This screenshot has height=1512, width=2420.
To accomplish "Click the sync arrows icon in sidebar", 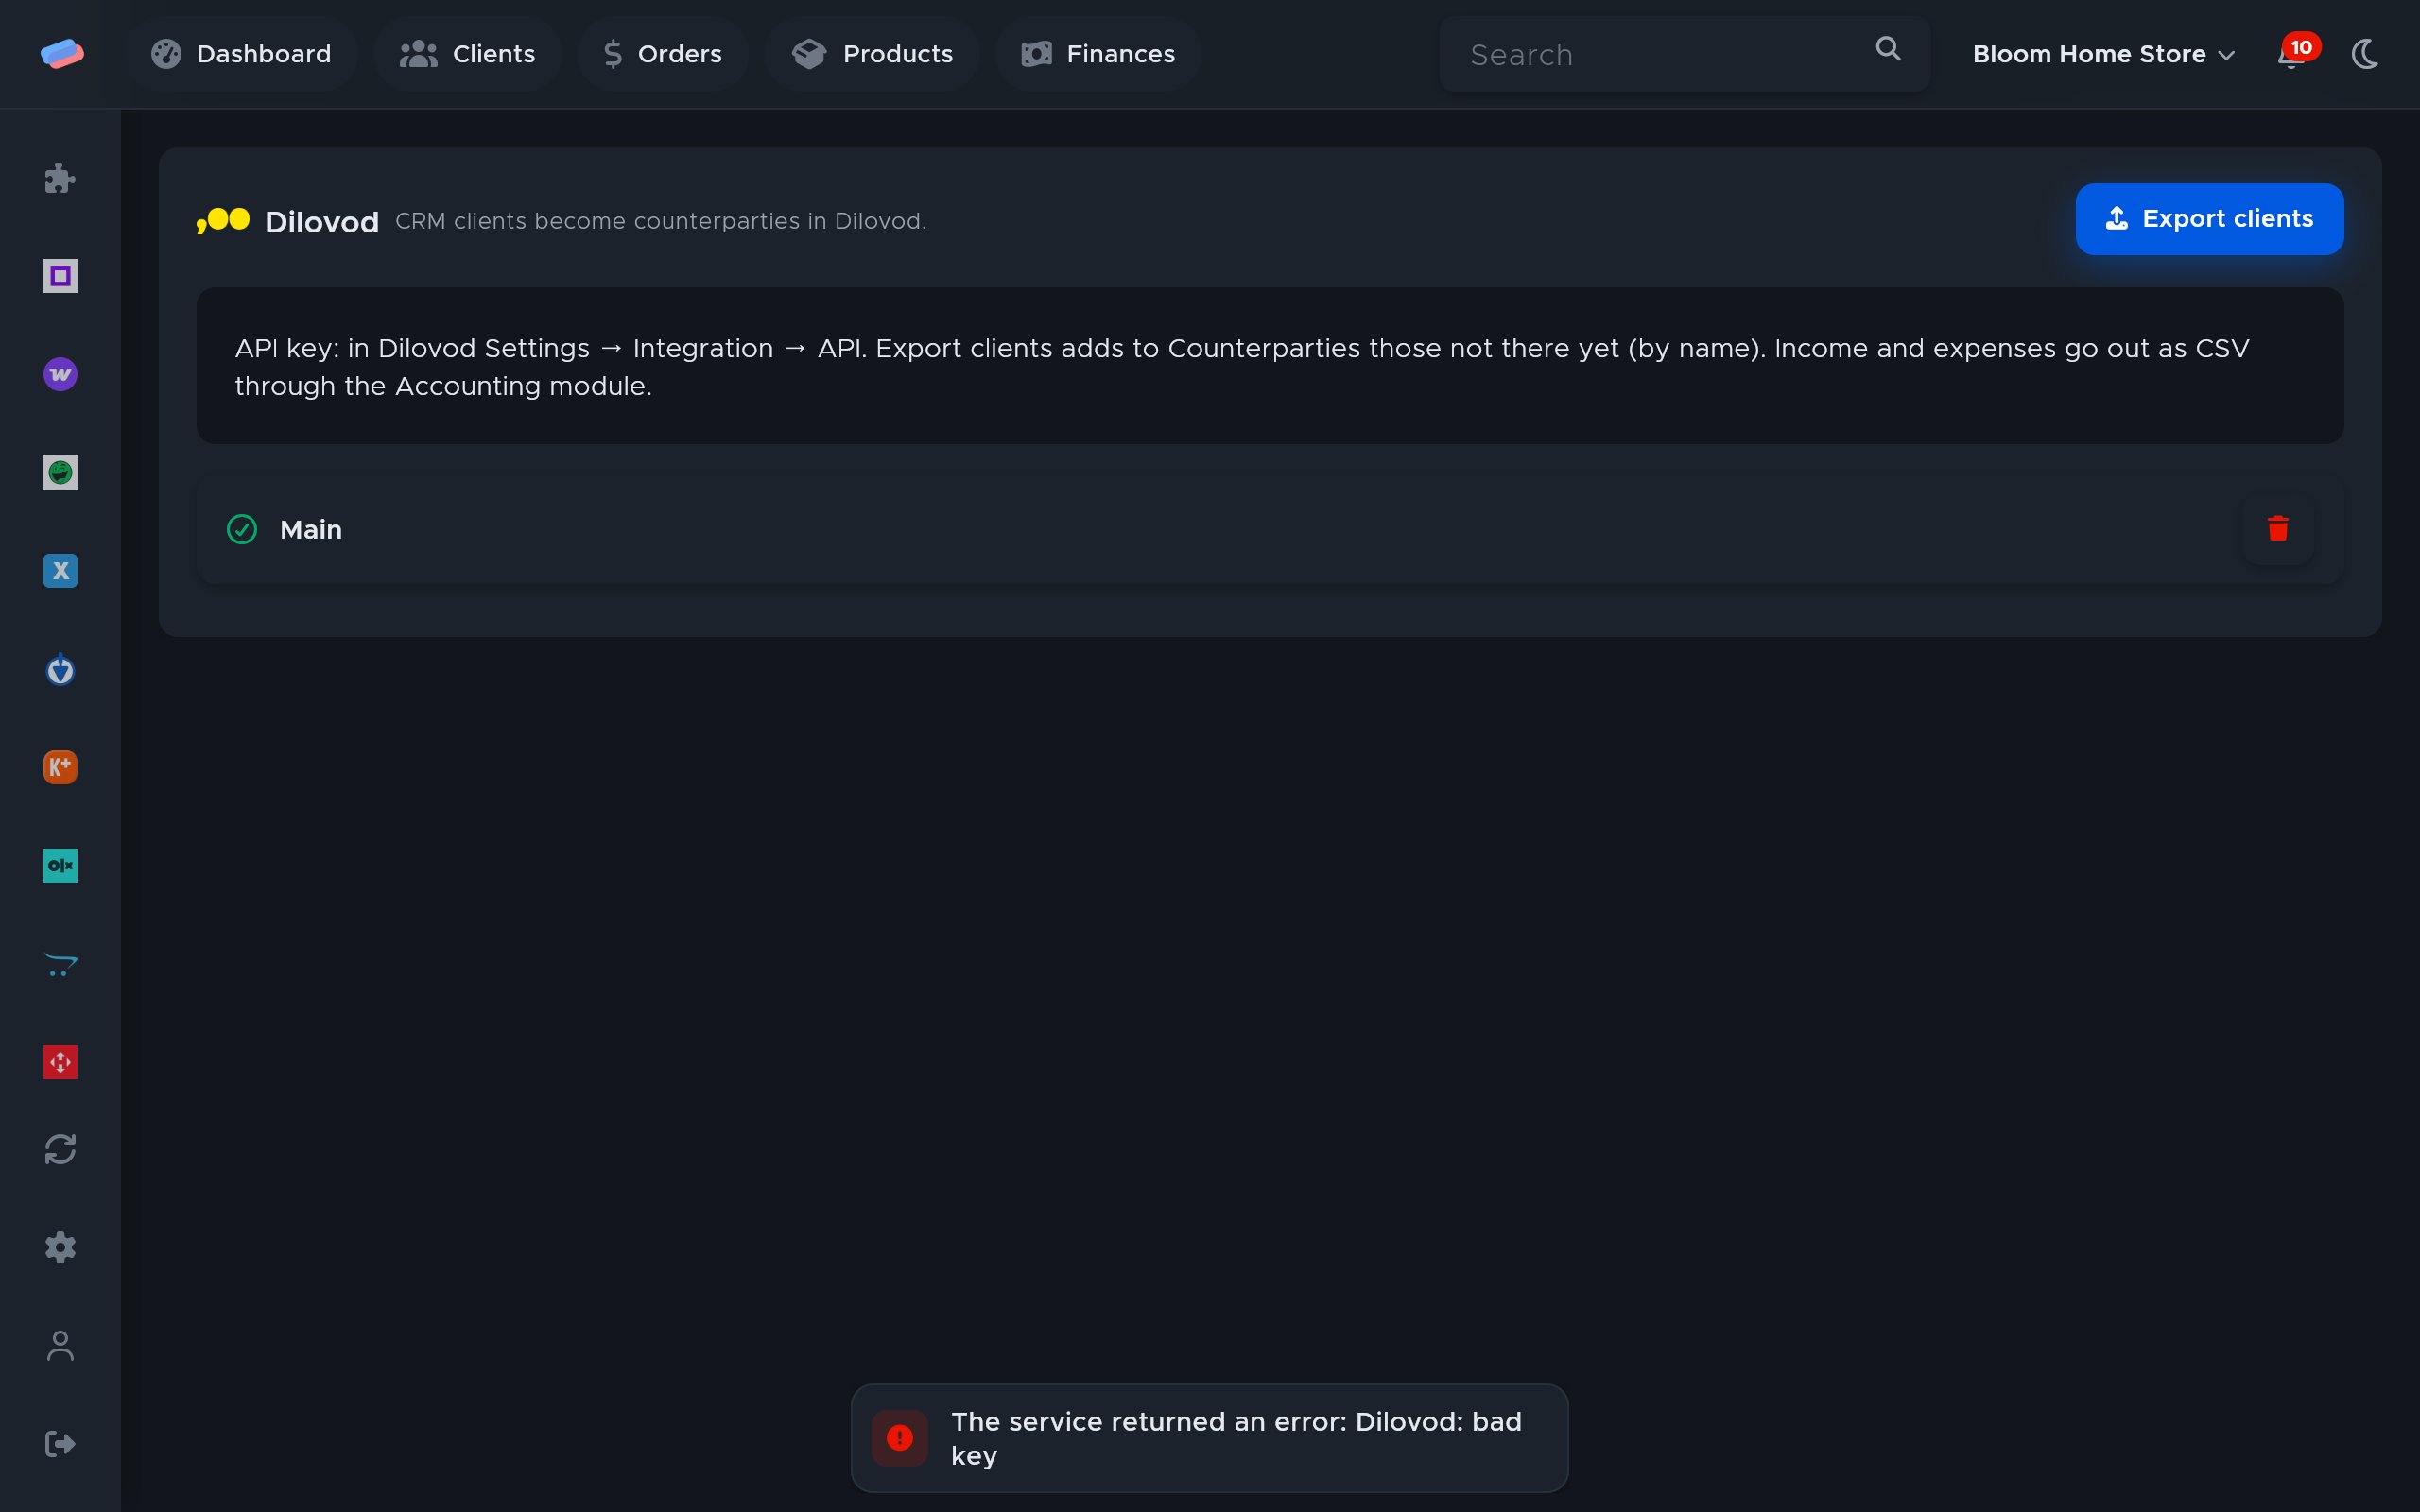I will [x=60, y=1149].
